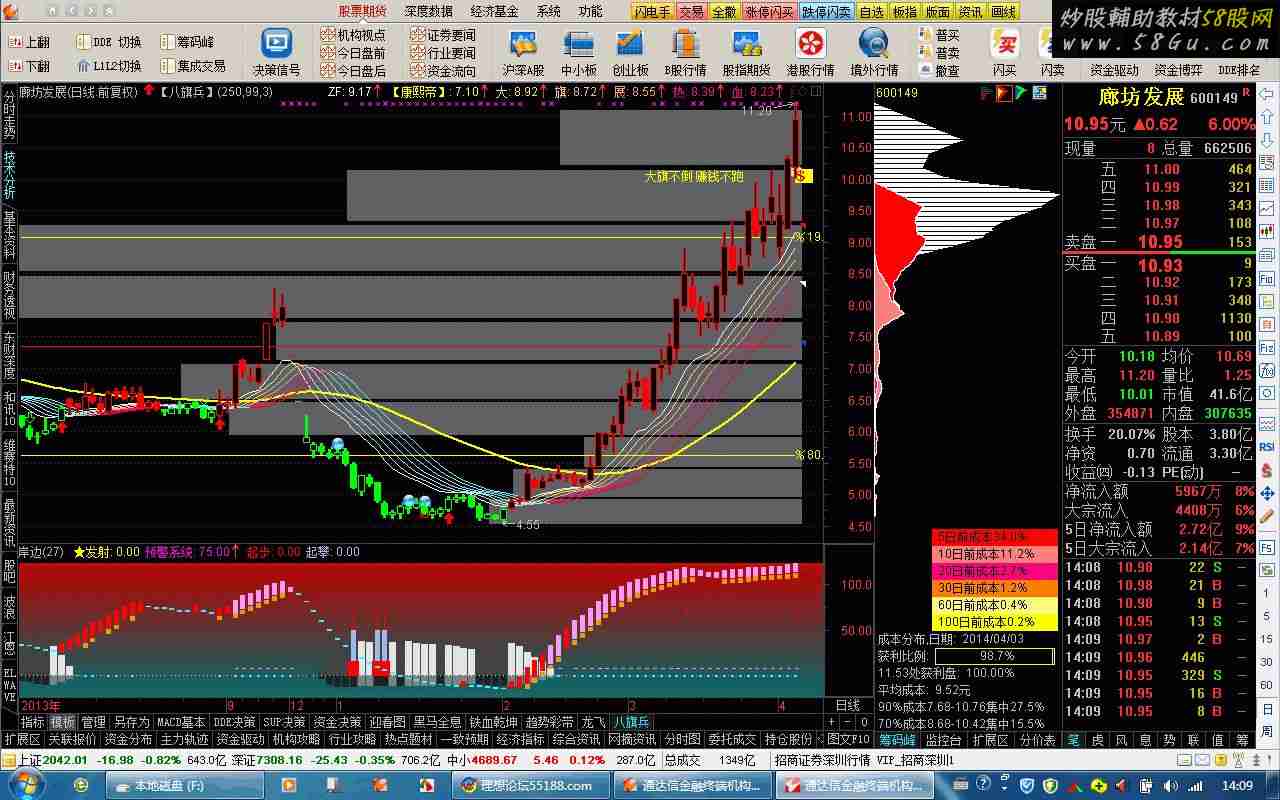The width and height of the screenshot is (1280, 800).
Task: Click the L1L2切换 toolbar item
Action: coord(108,66)
